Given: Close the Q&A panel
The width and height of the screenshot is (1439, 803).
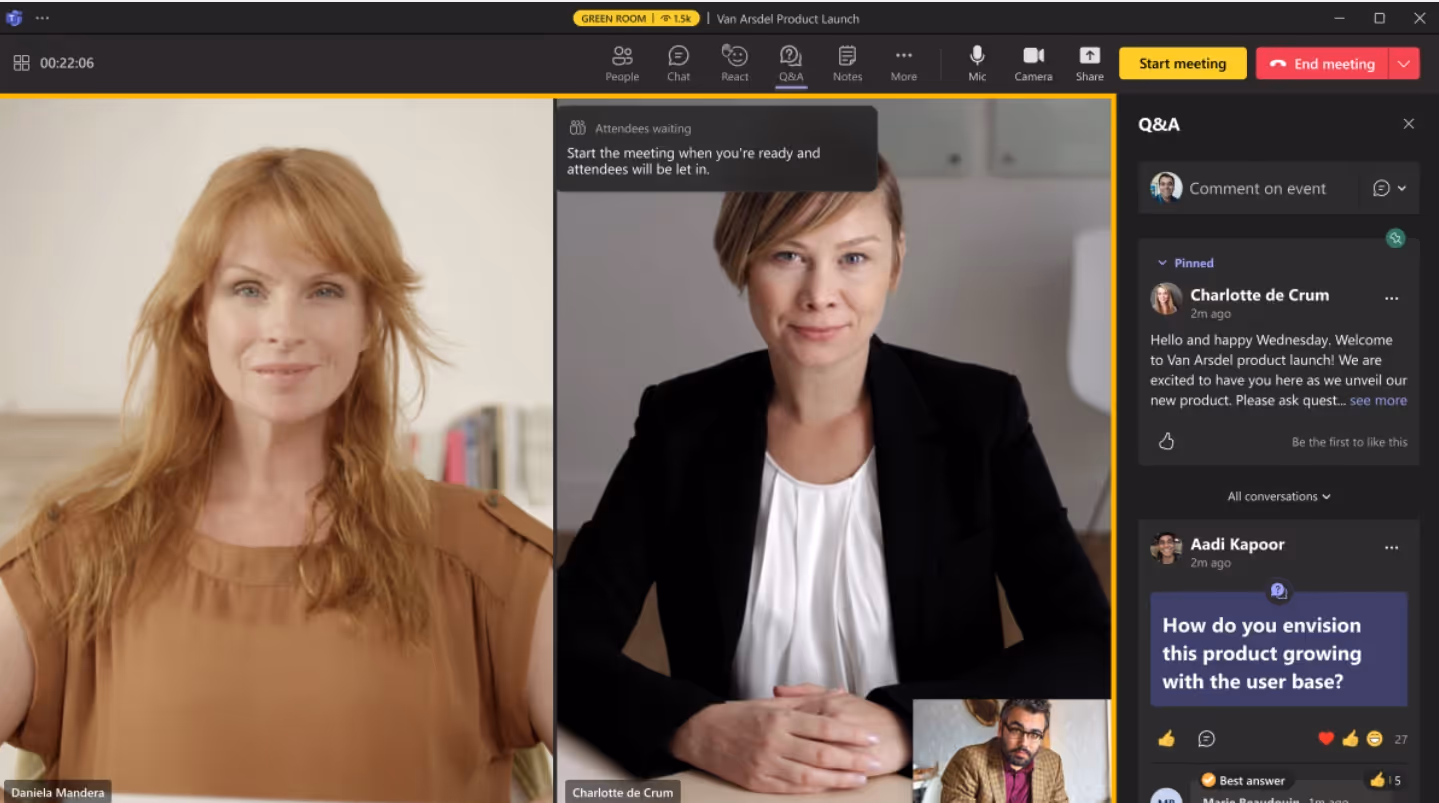Looking at the screenshot, I should click(1409, 124).
